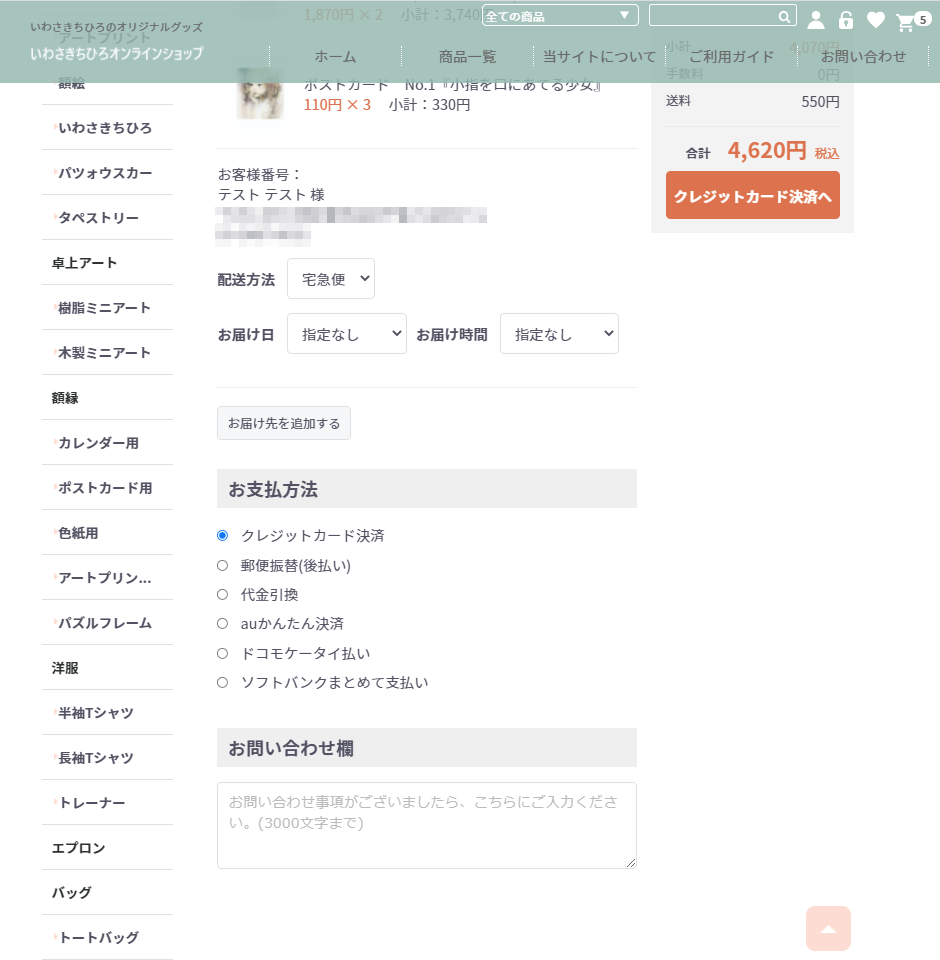This screenshot has width=940, height=960.
Task: Click the magnifier search icon
Action: tap(784, 17)
